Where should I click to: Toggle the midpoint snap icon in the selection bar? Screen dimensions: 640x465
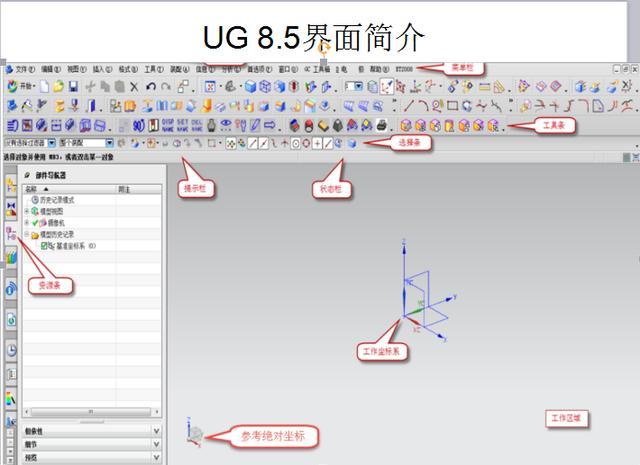point(264,143)
